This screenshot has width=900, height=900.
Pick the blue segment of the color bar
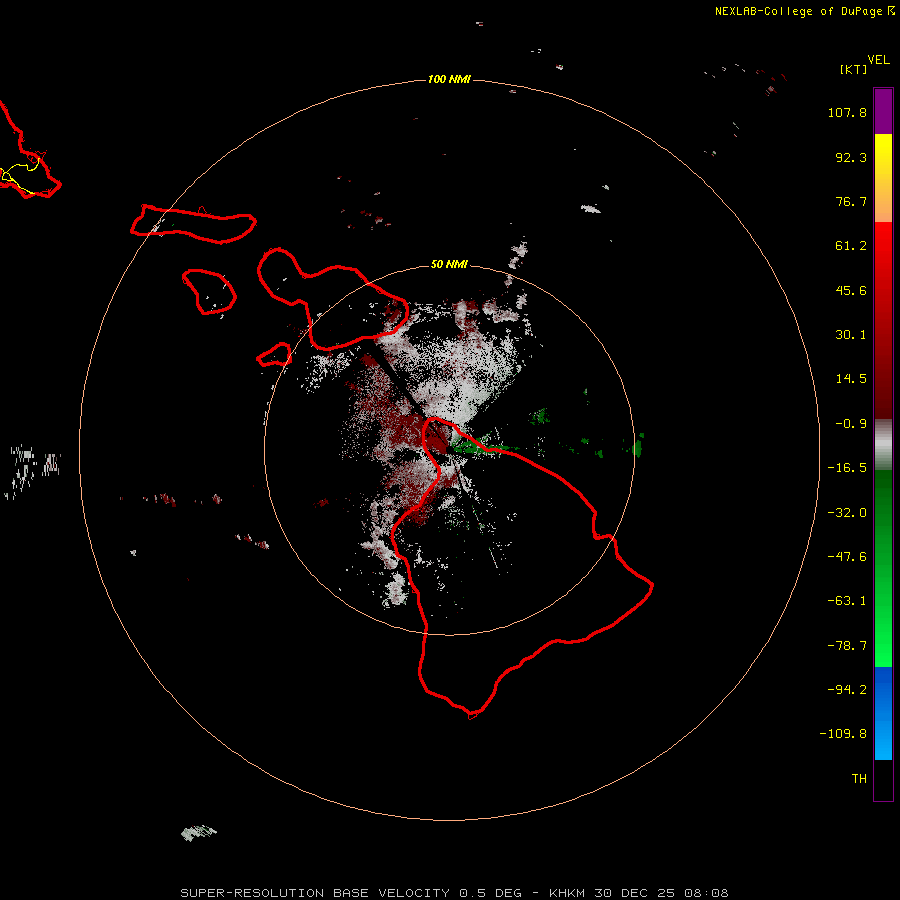pos(883,713)
